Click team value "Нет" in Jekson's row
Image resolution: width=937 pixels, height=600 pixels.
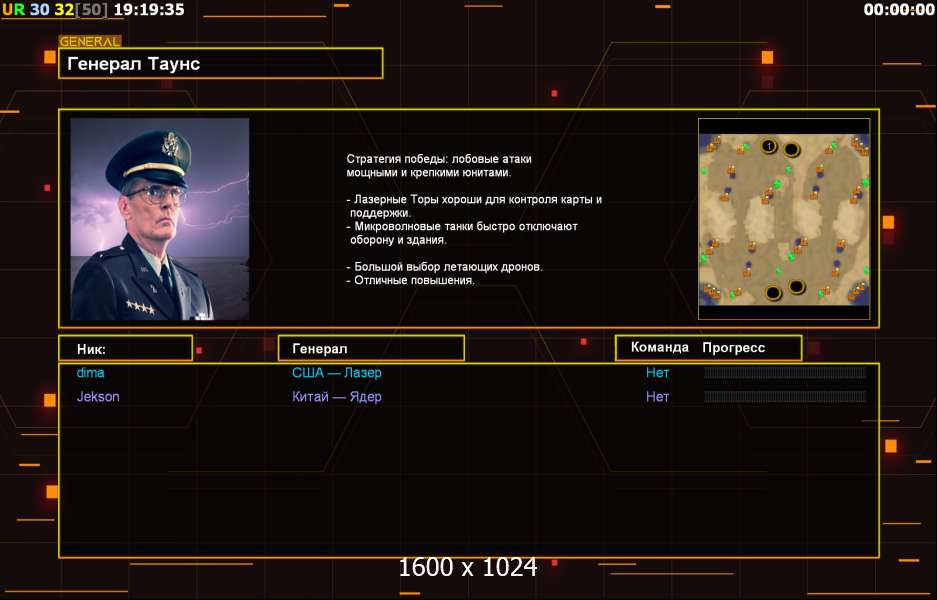[x=657, y=397]
